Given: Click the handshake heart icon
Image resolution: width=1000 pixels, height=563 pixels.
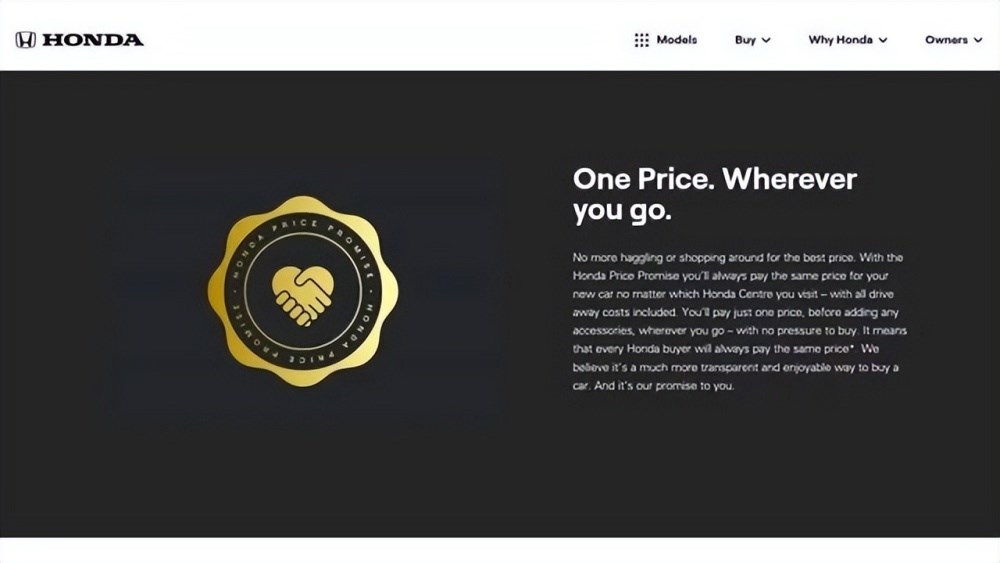Looking at the screenshot, I should point(303,292).
